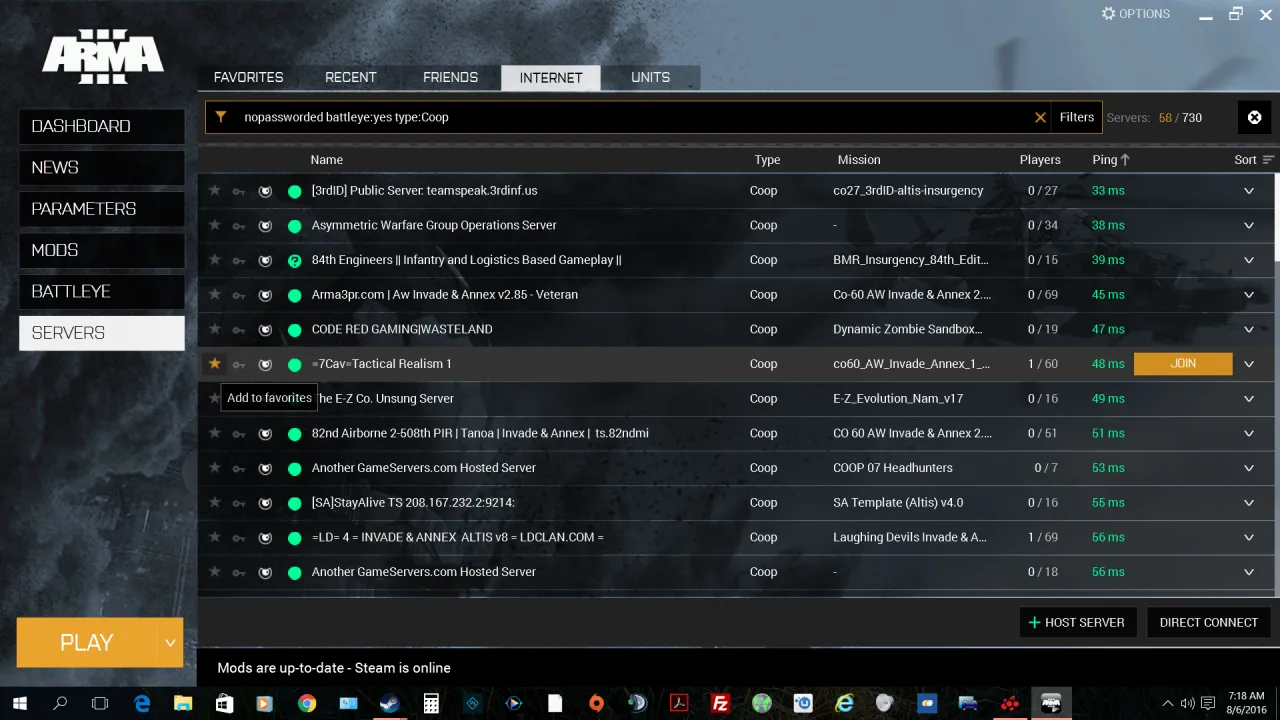Image resolution: width=1280 pixels, height=720 pixels.
Task: Click the BattlEye eye icon for [3rdID] Public Server
Action: [265, 190]
